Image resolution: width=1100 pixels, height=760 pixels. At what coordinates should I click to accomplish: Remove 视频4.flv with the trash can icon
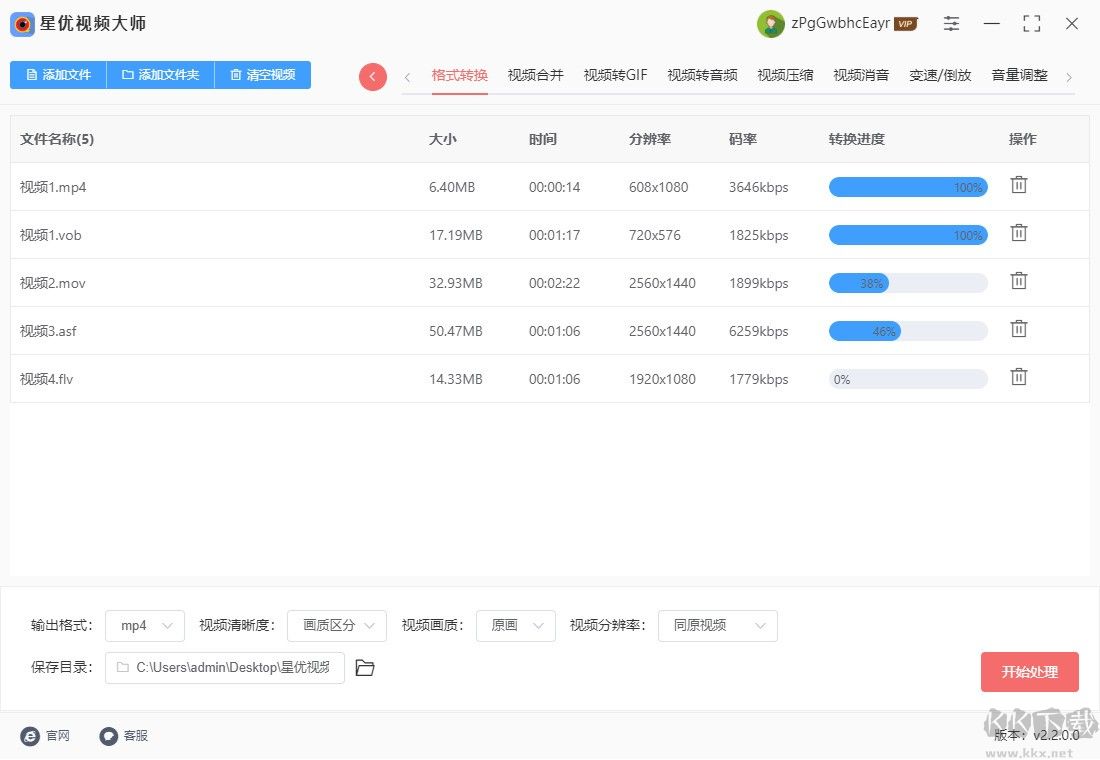point(1019,378)
